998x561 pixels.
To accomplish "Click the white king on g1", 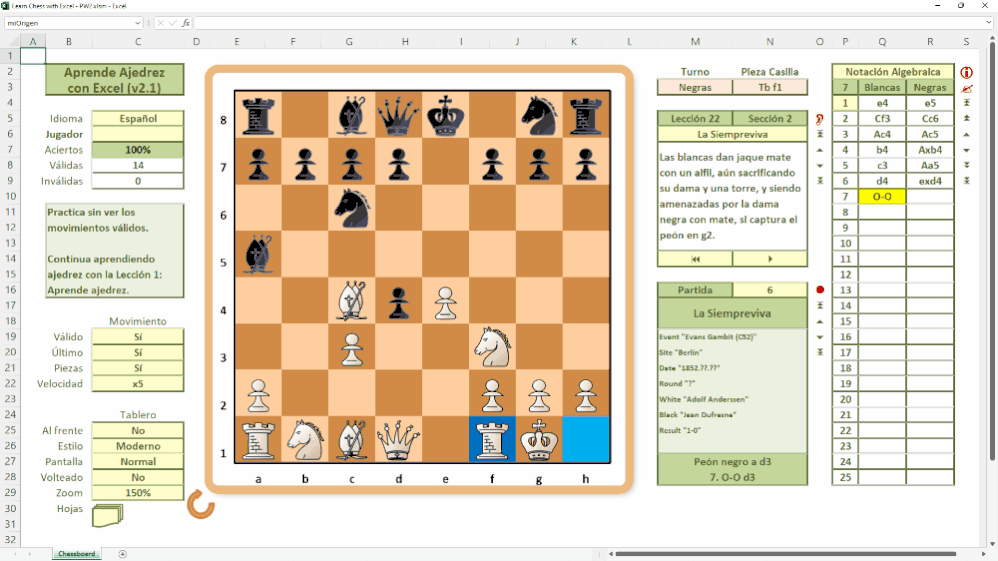I will point(539,440).
